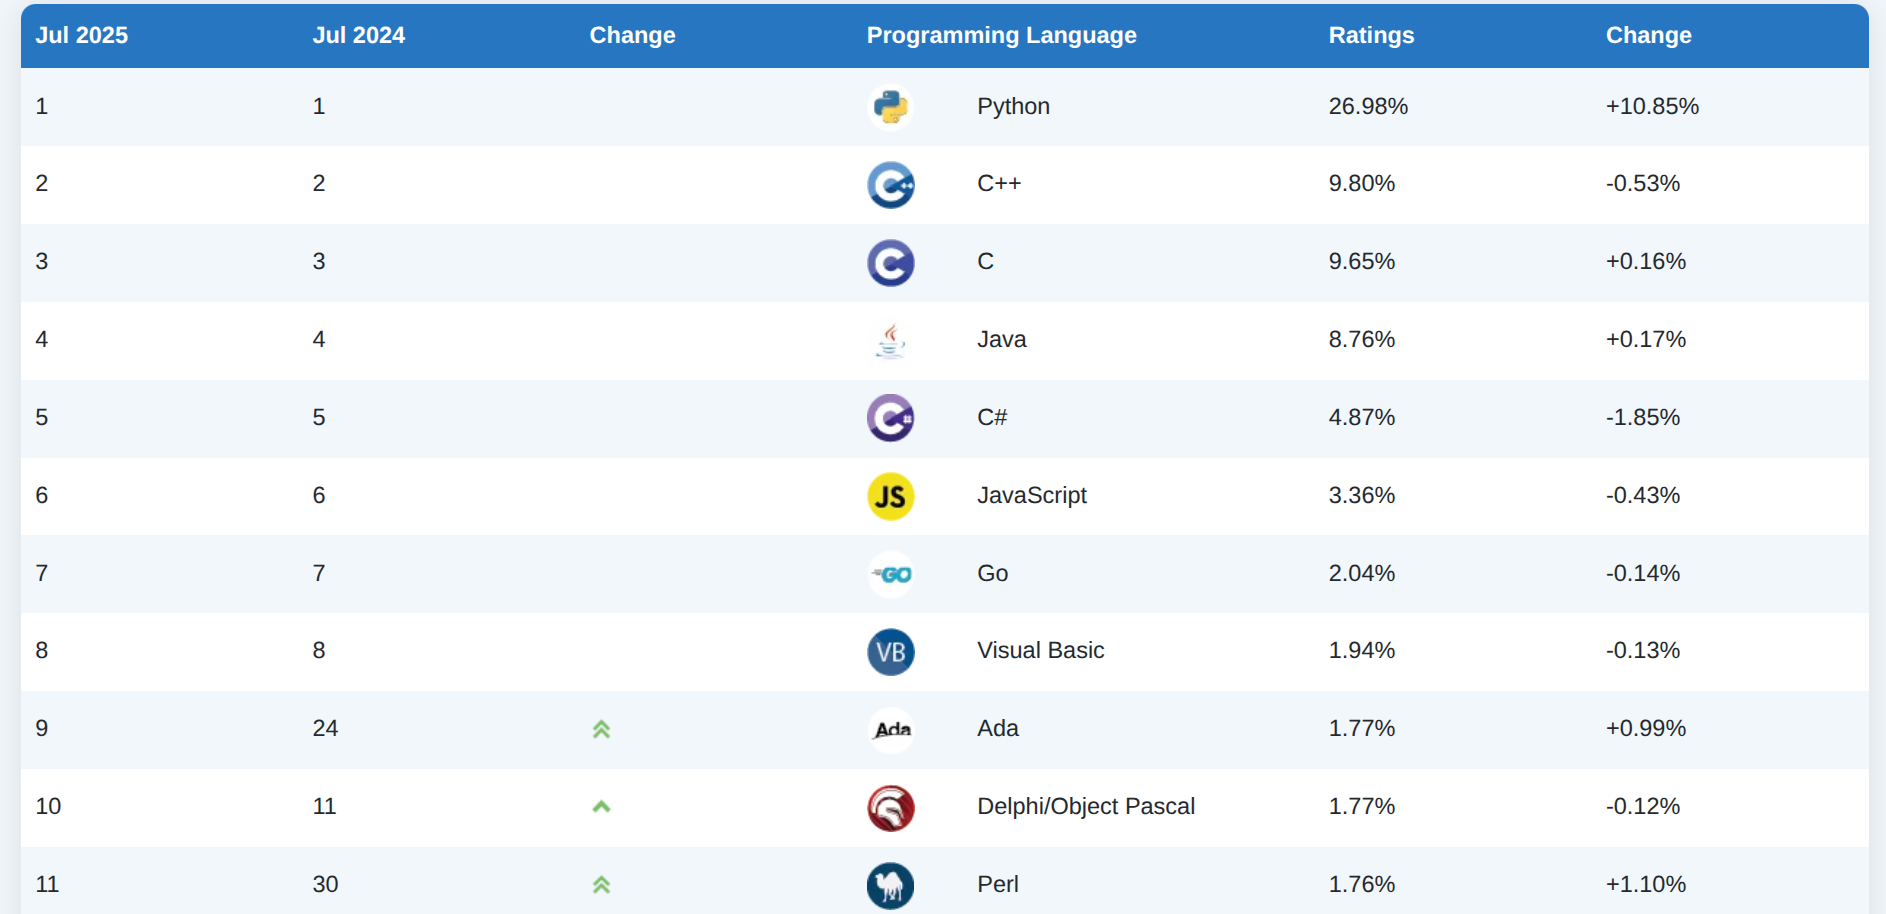Screen dimensions: 1886x914
Task: Click the -0.53% change value
Action: pos(1642,183)
